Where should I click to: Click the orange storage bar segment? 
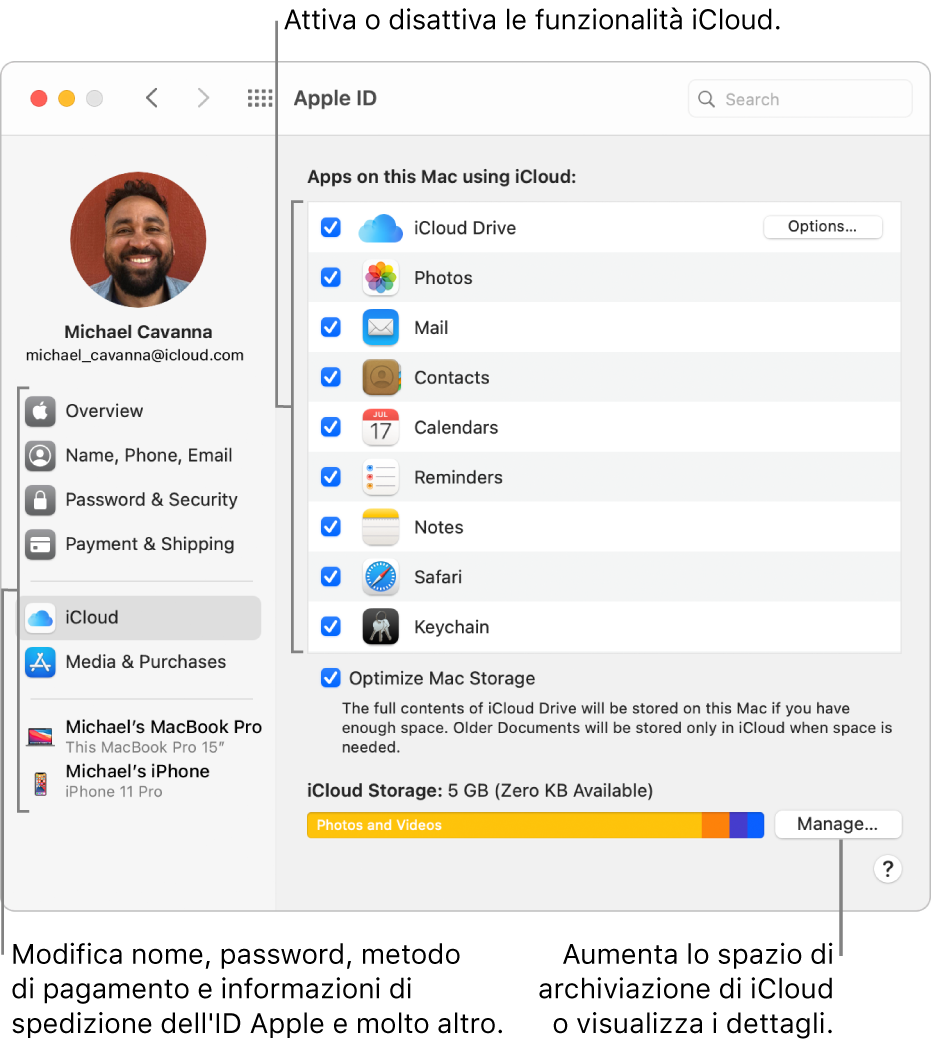coord(716,825)
